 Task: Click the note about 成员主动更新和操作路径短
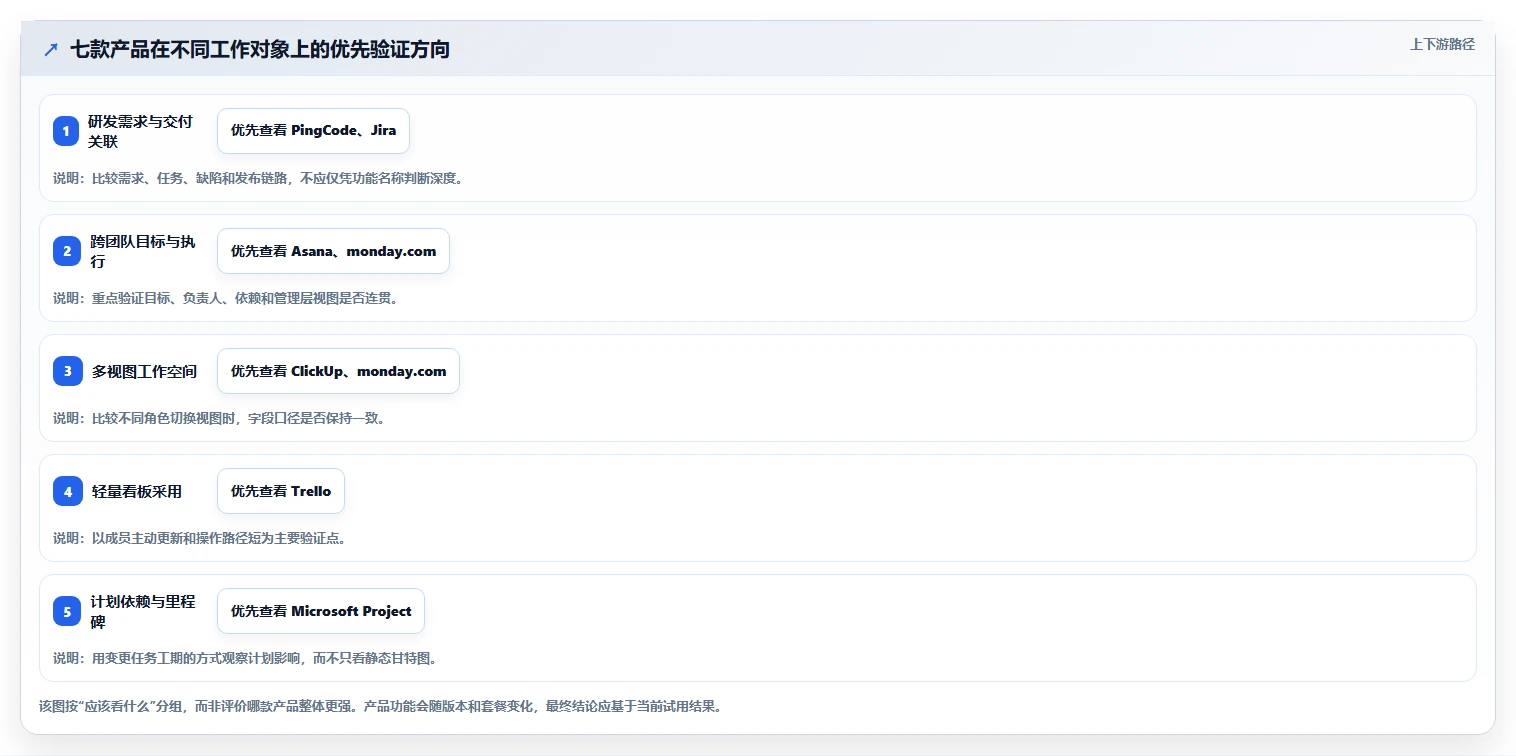click(x=199, y=538)
